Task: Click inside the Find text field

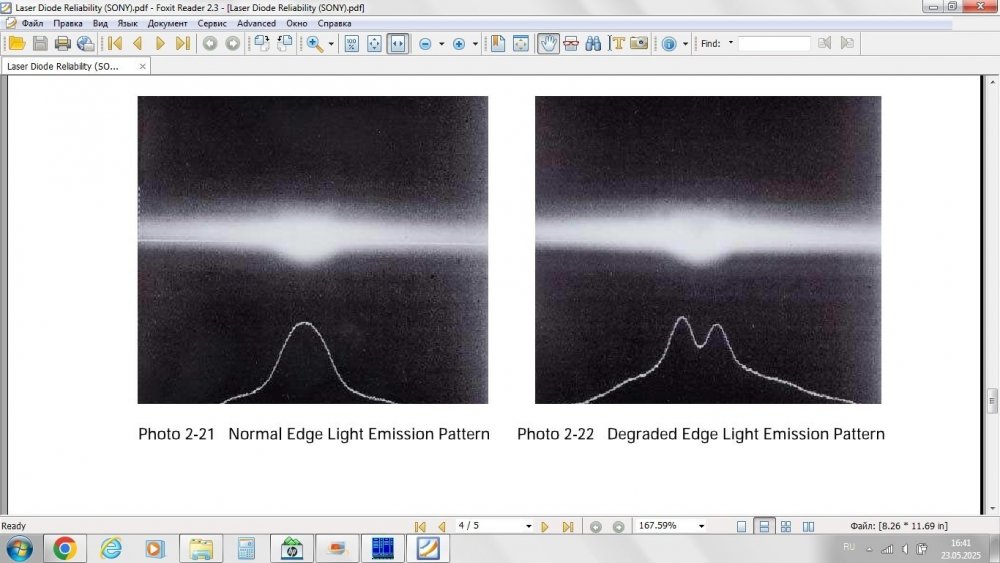Action: click(773, 44)
